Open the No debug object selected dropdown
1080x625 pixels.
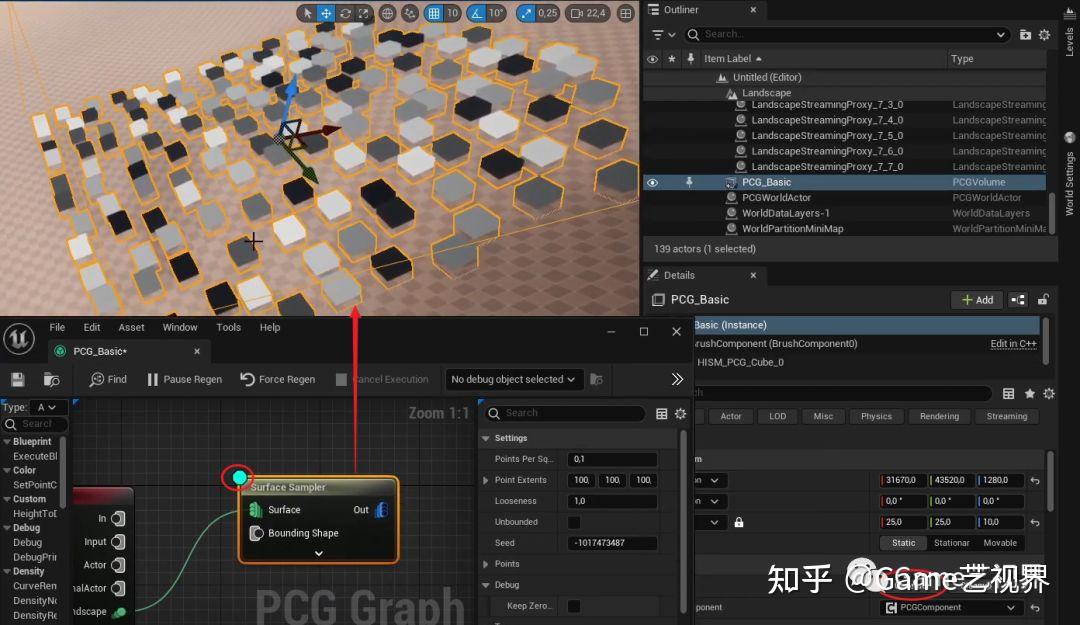tap(513, 379)
